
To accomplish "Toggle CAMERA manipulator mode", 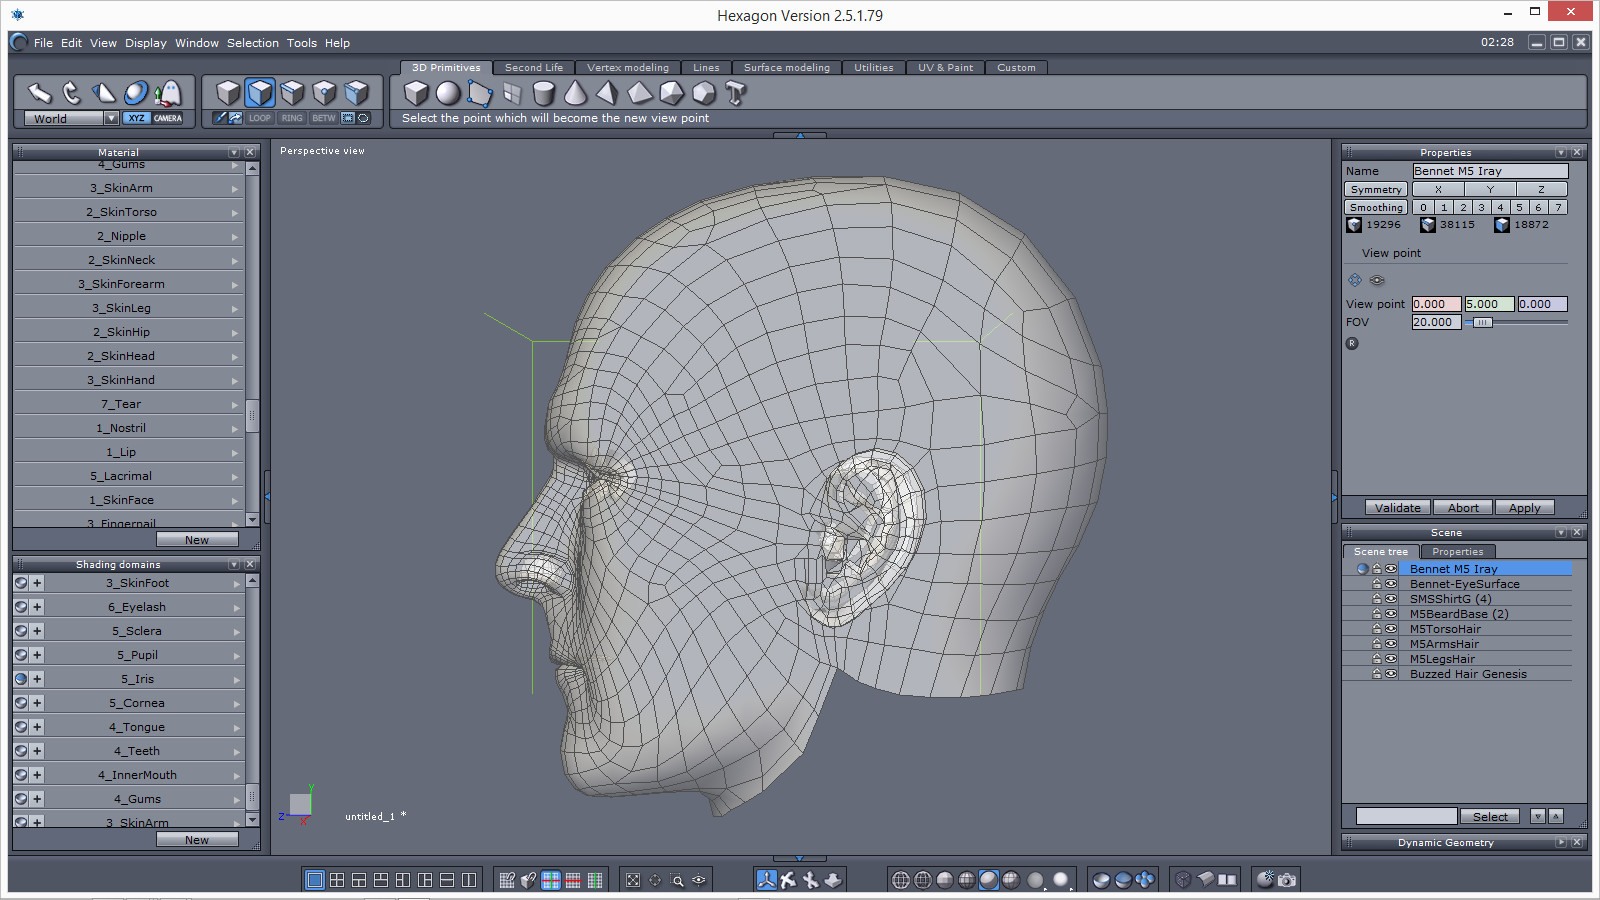I will coord(168,118).
